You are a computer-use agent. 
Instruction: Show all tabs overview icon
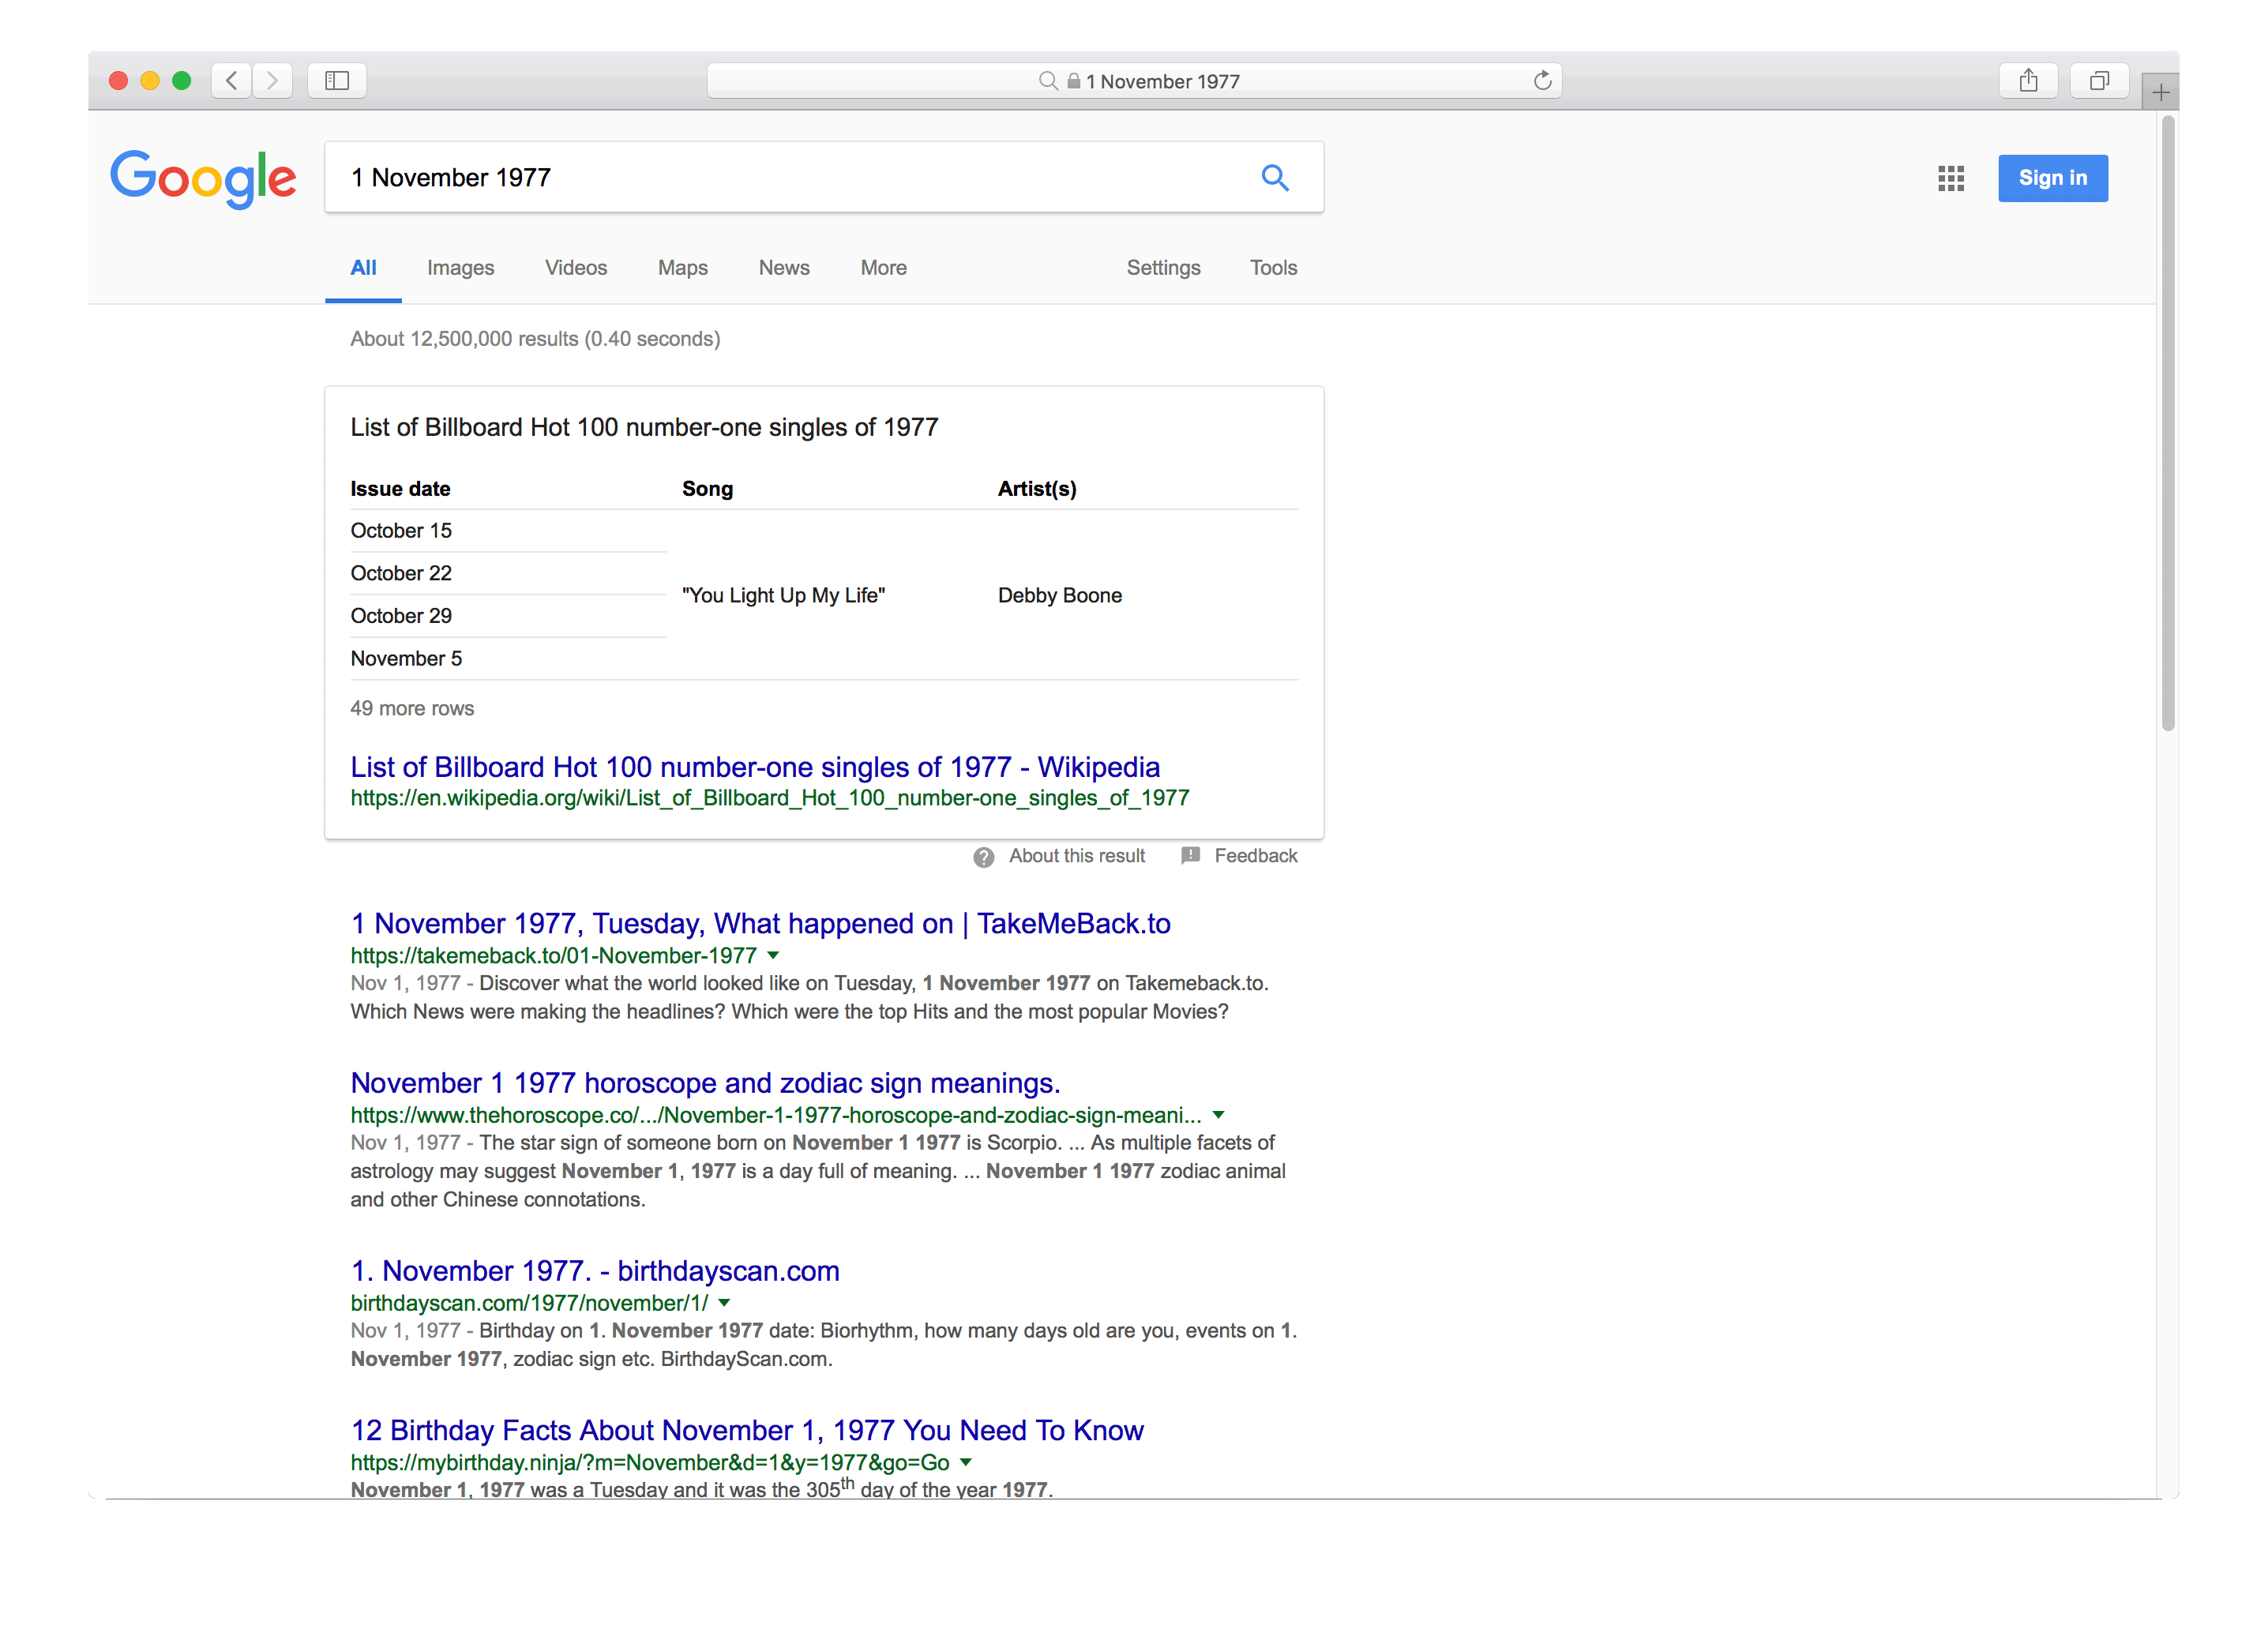[2098, 80]
